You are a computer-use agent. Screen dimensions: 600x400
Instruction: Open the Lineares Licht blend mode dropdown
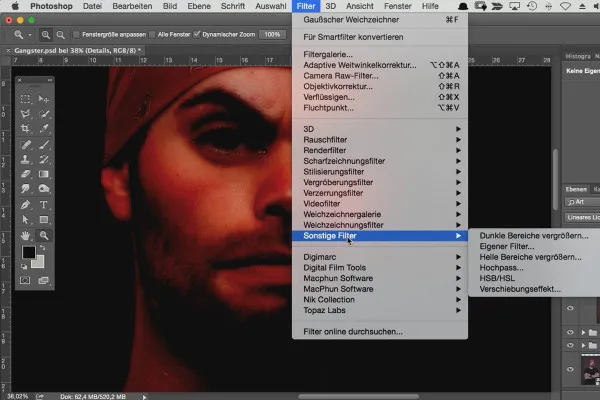pos(582,217)
